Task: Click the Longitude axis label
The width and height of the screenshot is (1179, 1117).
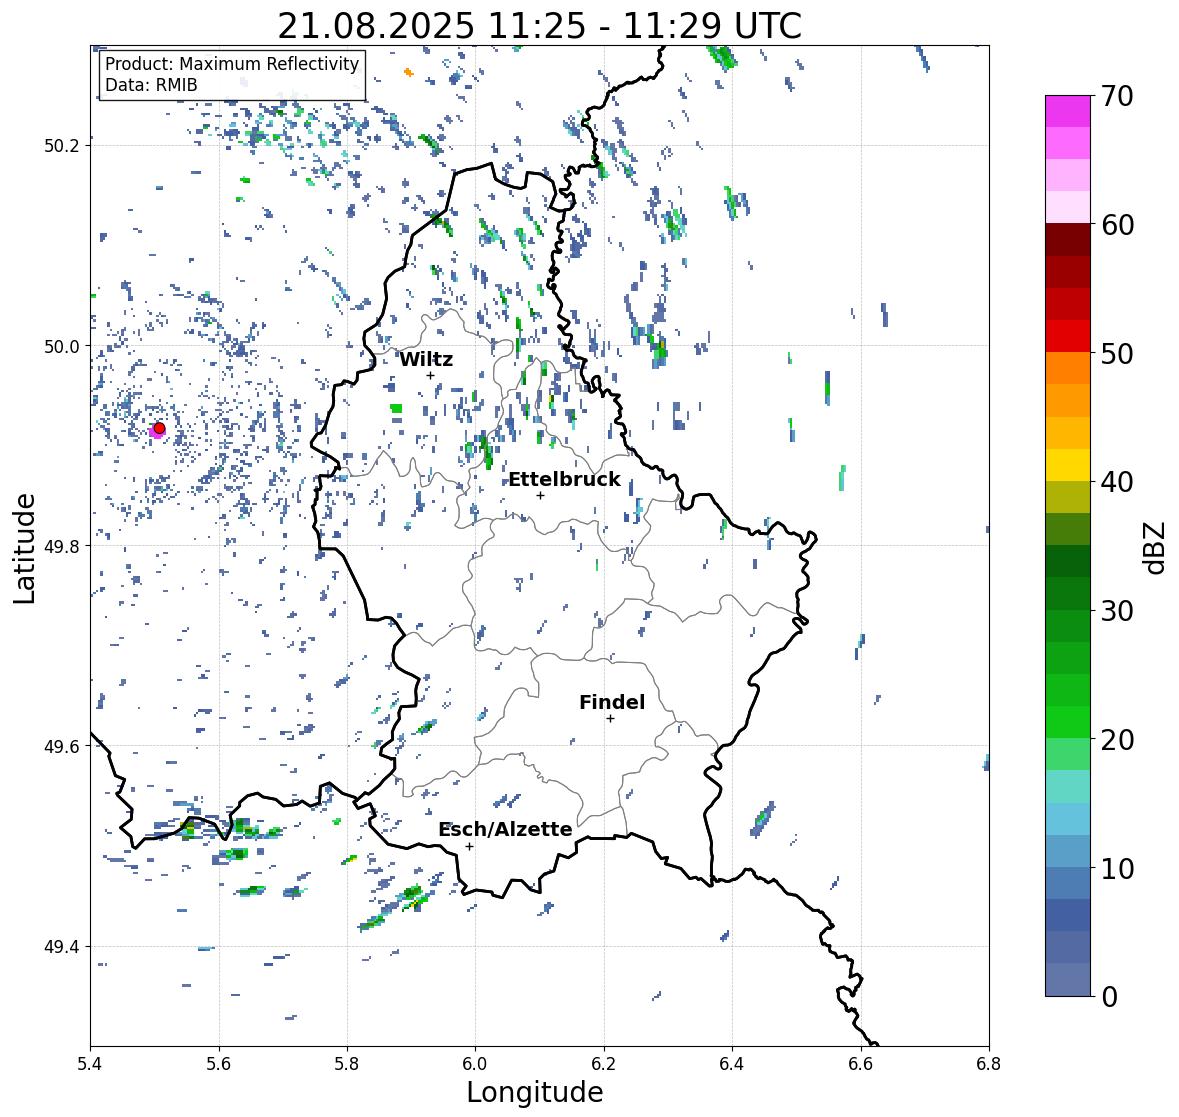Action: click(x=535, y=1092)
